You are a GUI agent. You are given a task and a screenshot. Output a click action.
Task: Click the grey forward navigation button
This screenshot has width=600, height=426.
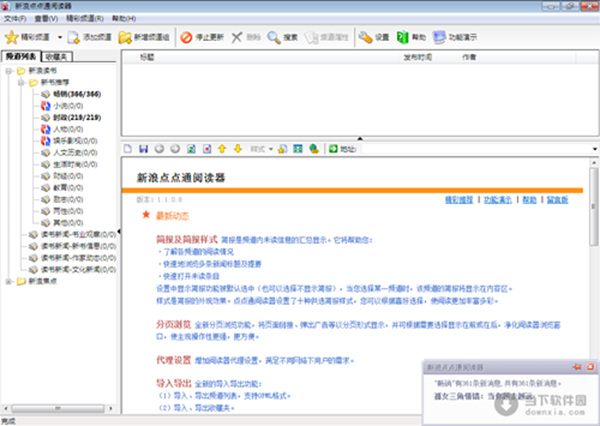(175, 149)
